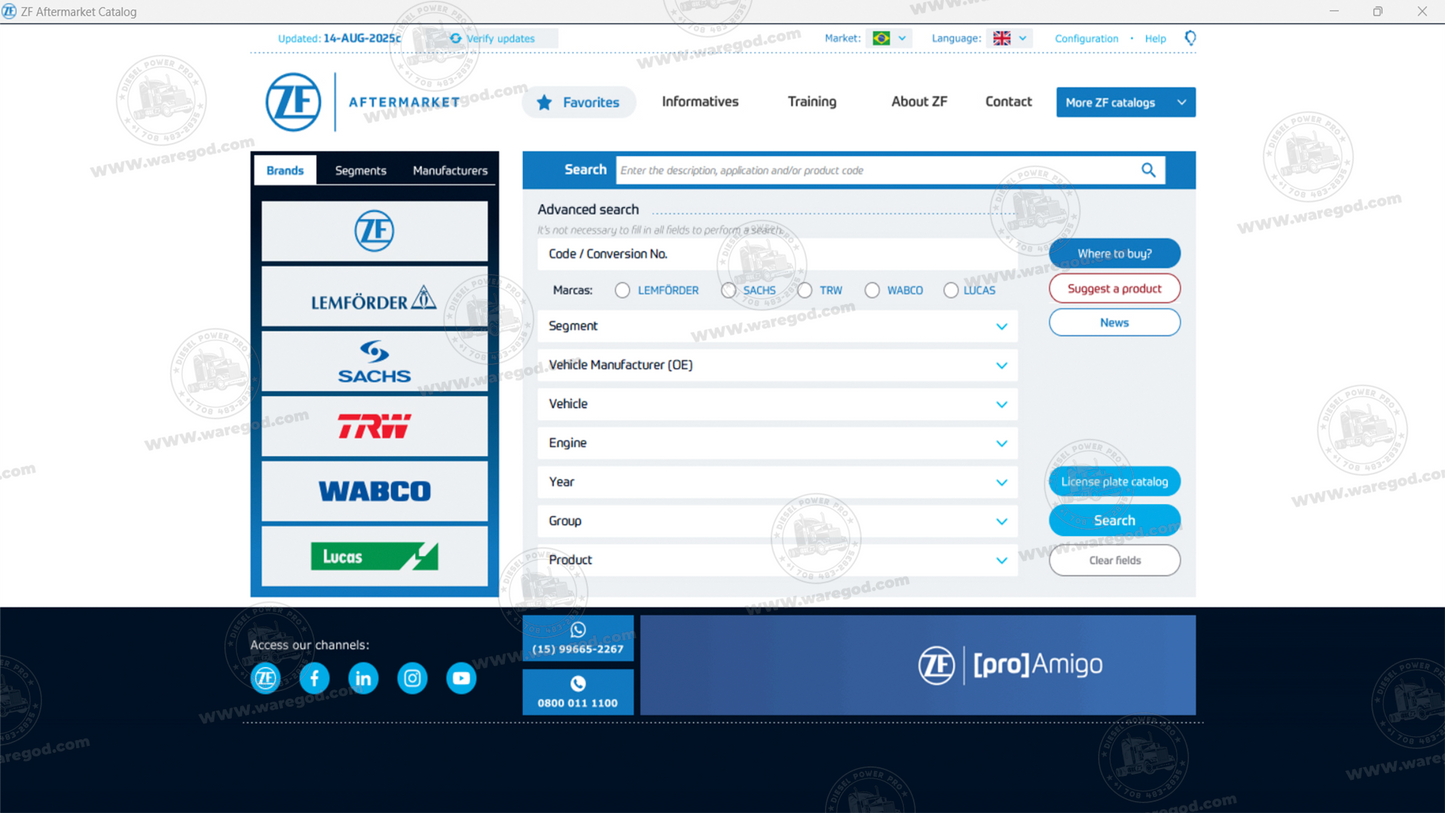The image size is (1445, 813).
Task: Minimize the ZF Aftermarket Catalog window
Action: (x=1334, y=11)
